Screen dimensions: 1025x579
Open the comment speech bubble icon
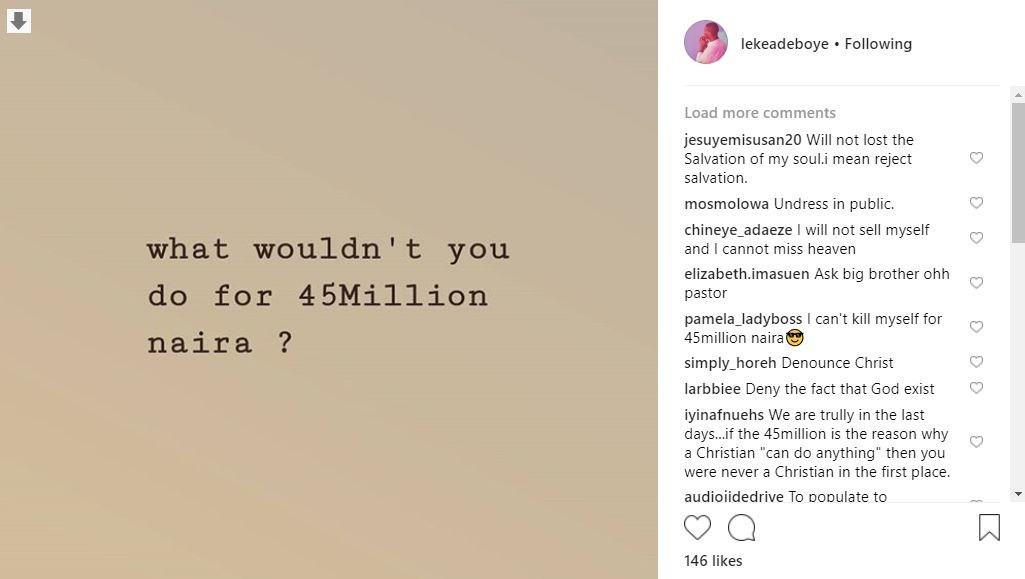coord(741,527)
